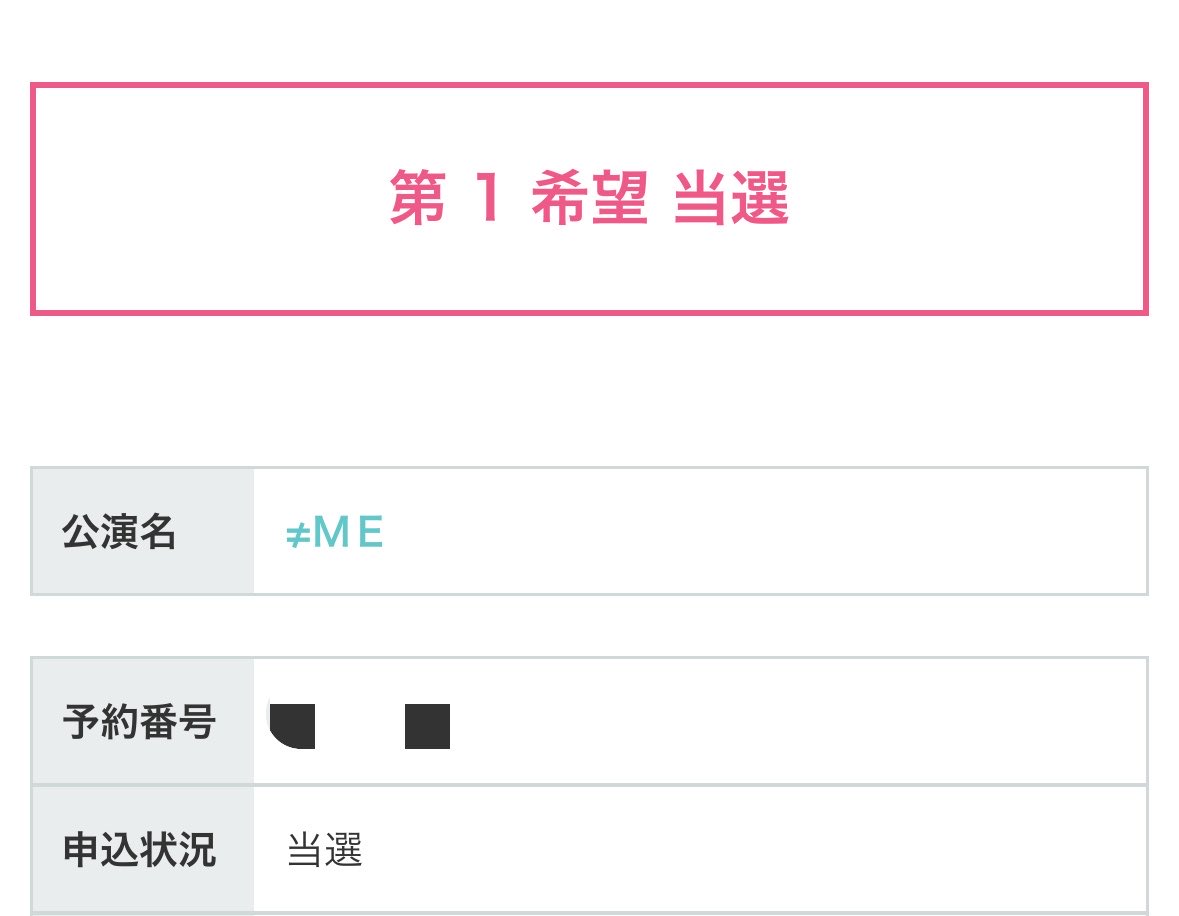Select the 公演名 label cell
The width and height of the screenshot is (1179, 916).
pyautogui.click(x=143, y=531)
